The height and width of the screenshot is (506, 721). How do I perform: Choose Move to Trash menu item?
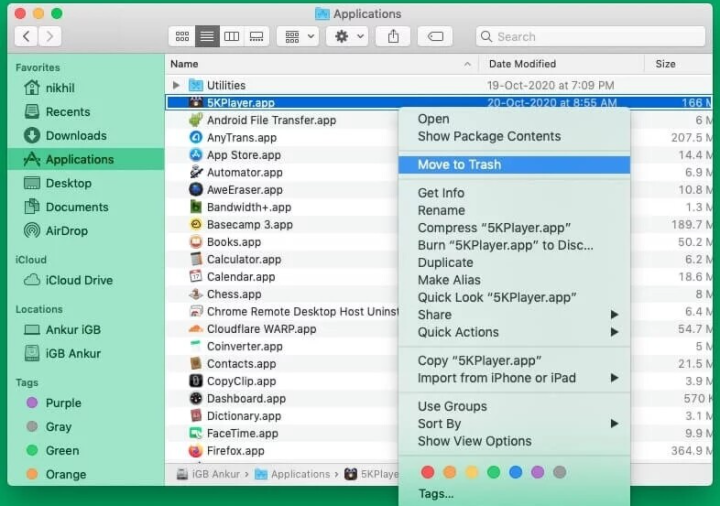point(514,165)
